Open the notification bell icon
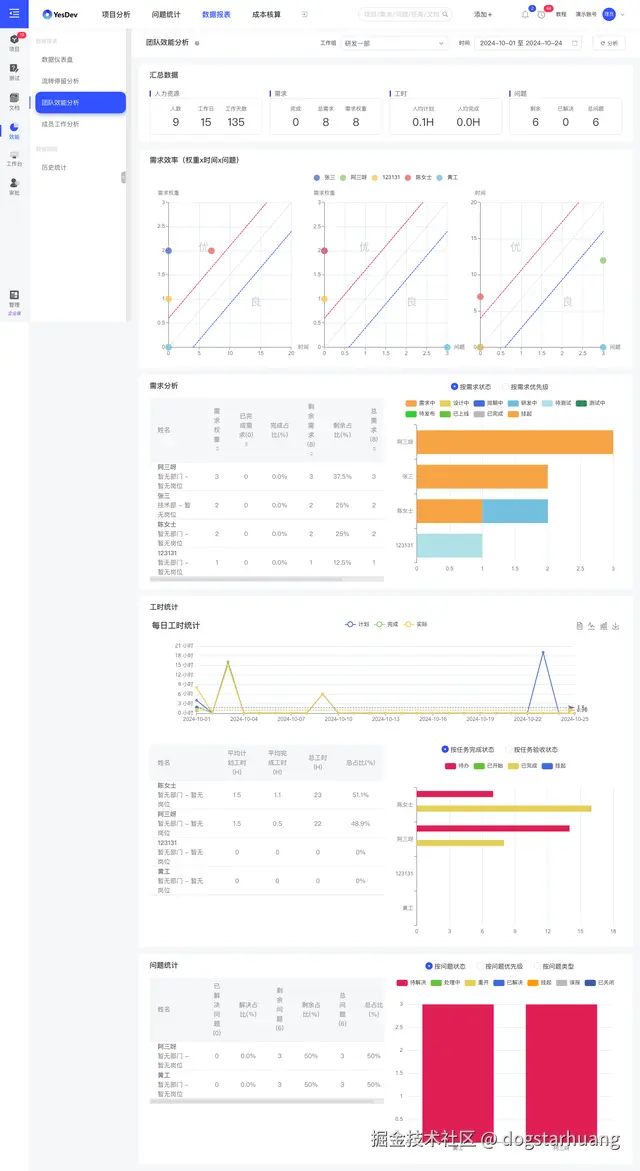This screenshot has width=640, height=1171. 525,15
